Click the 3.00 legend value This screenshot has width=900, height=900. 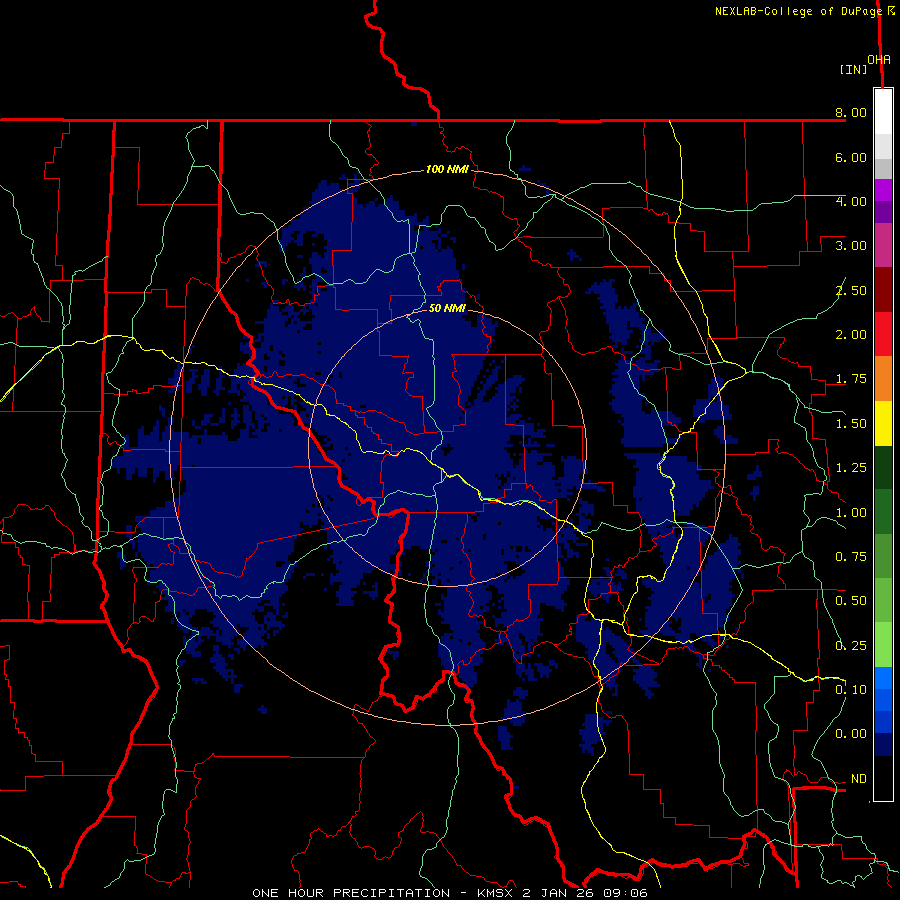click(851, 246)
